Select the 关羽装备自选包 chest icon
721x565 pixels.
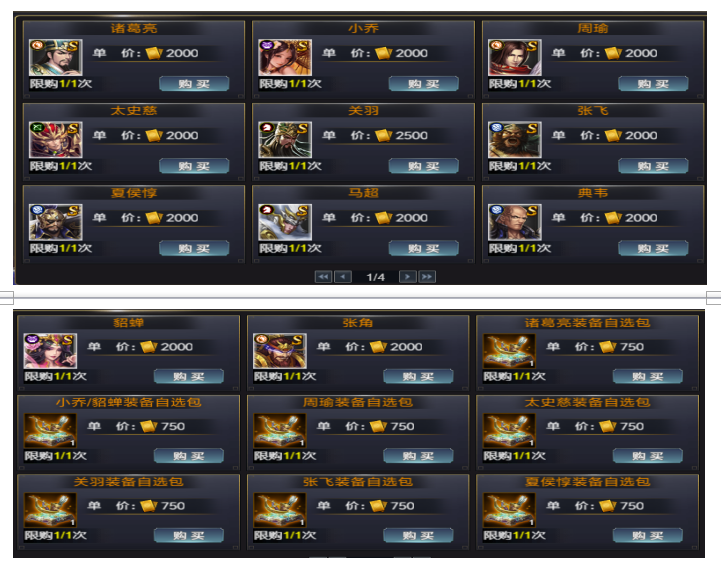[50, 510]
